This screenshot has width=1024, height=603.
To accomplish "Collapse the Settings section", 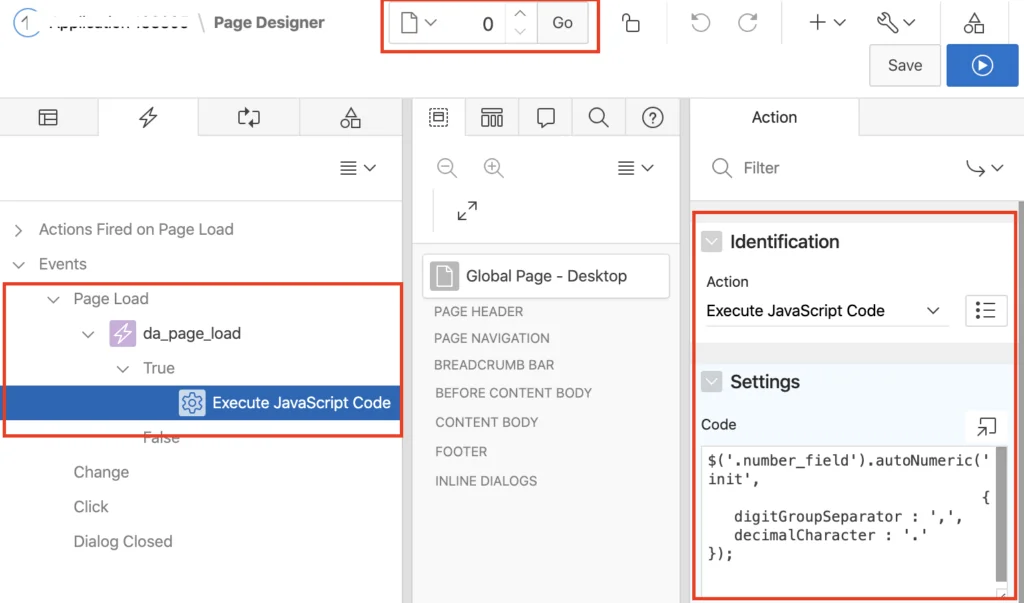I will [711, 382].
